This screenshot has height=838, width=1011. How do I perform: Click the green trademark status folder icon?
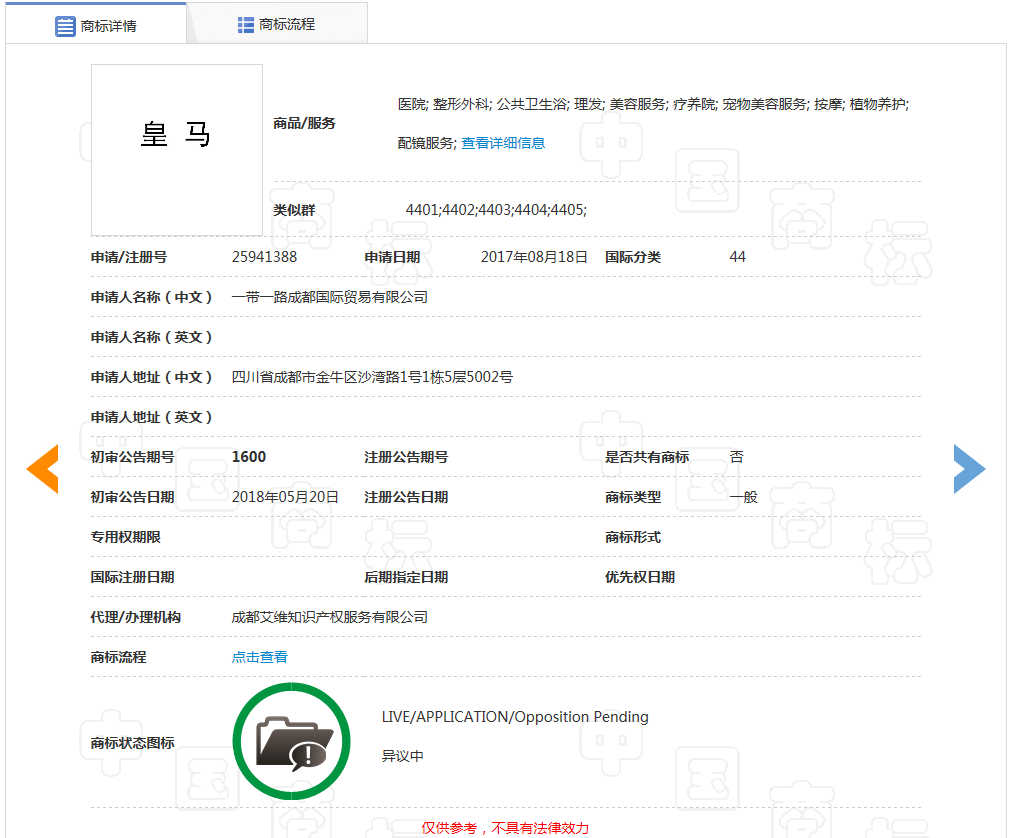291,742
